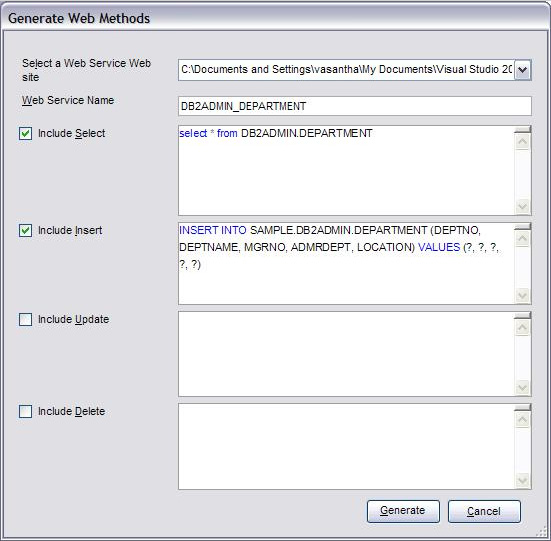551x541 pixels.
Task: Click scroll up arrow in Delete box
Action: click(x=523, y=419)
